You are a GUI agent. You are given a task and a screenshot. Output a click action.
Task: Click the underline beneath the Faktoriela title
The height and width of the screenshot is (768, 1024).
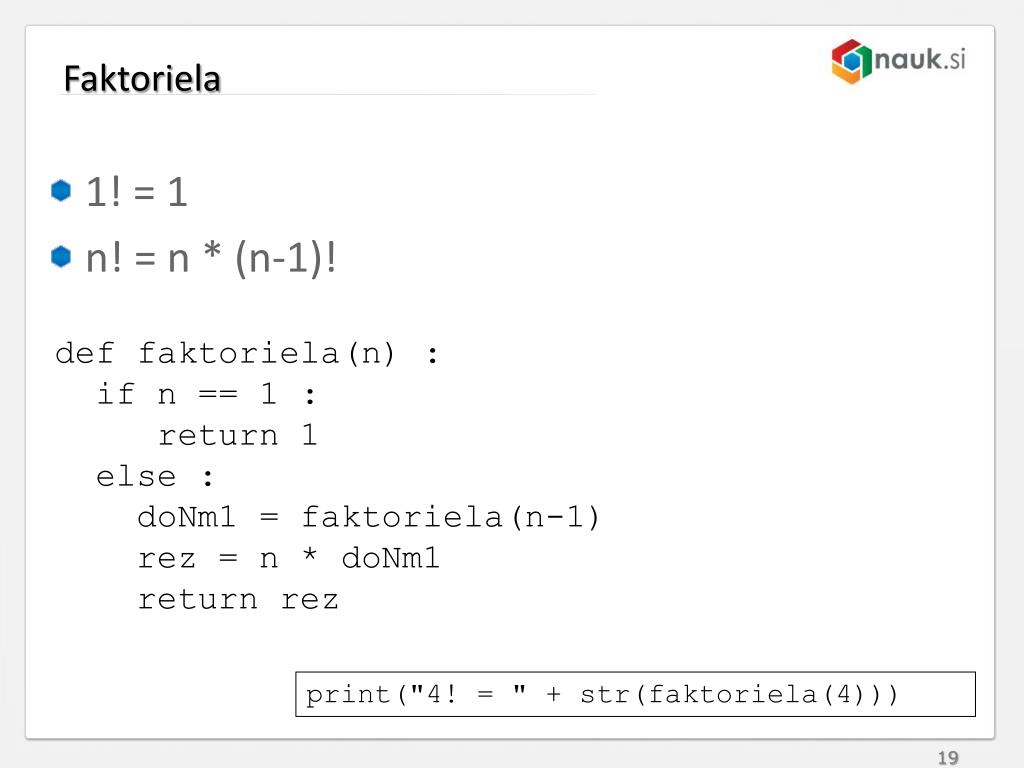[327, 95]
